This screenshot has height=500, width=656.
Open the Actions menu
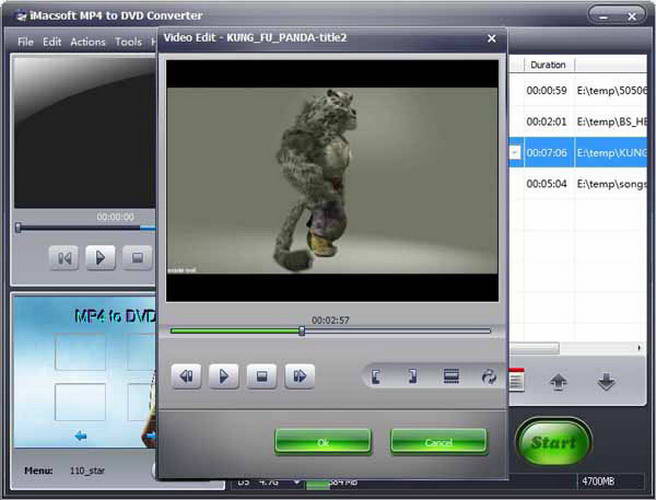point(88,42)
